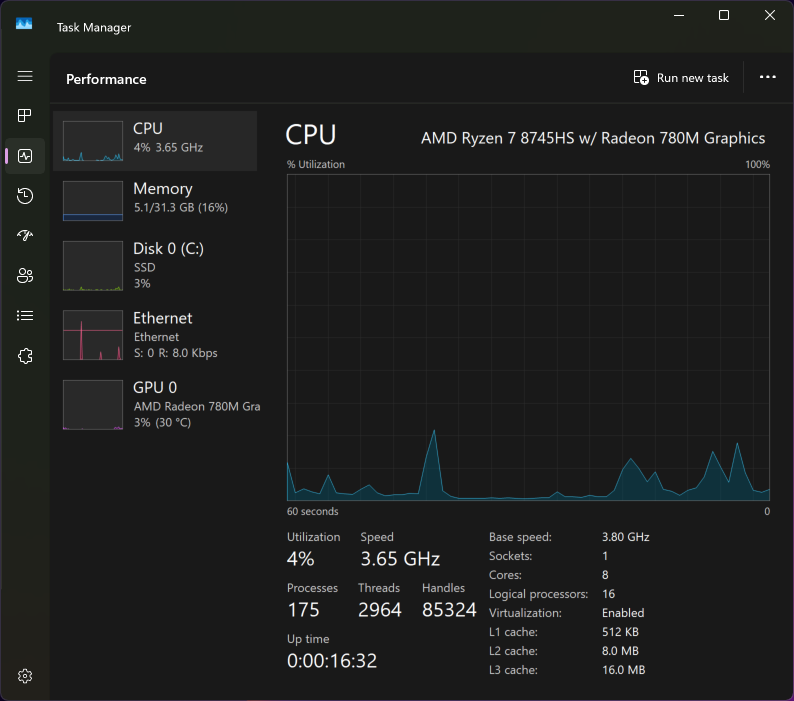Click the Ethernet mini graph thumbnail
The image size is (794, 701).
93,335
